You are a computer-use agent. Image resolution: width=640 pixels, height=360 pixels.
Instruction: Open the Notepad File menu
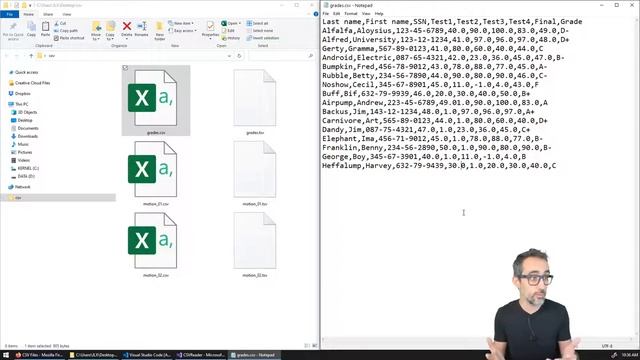326,13
